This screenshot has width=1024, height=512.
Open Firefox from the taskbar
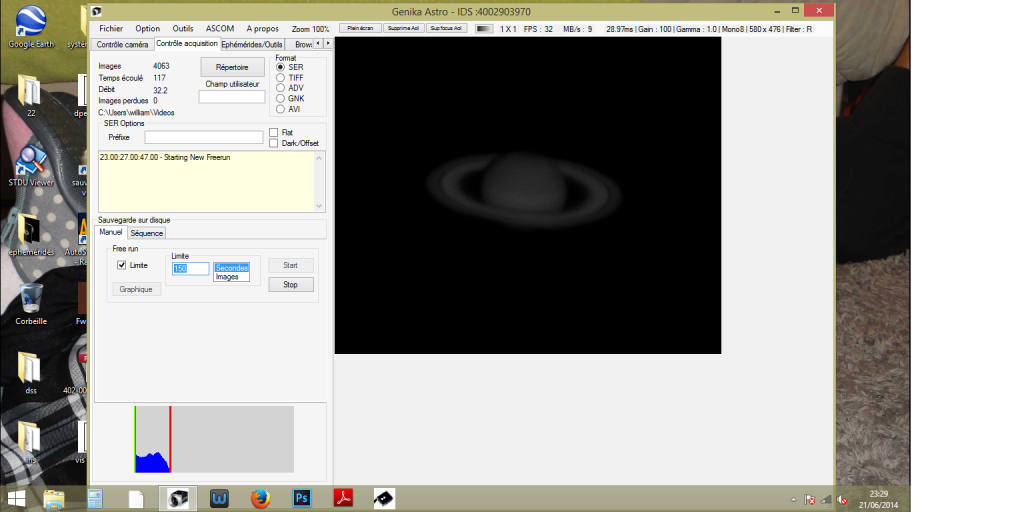261,498
